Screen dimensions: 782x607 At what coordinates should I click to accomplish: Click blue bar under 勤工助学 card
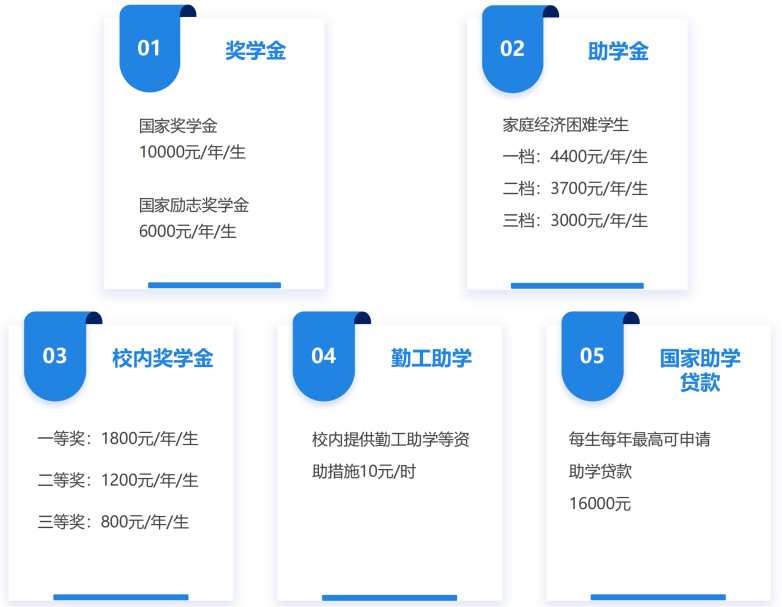389,597
